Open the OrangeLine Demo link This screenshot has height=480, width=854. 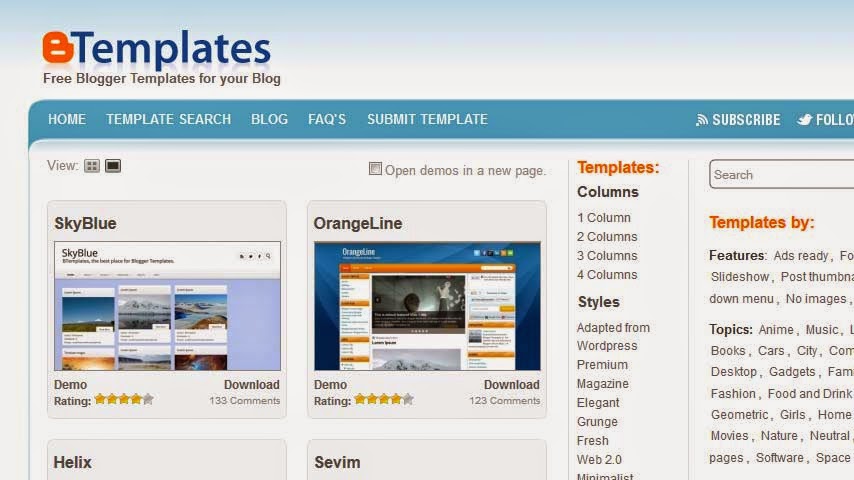pyautogui.click(x=330, y=385)
